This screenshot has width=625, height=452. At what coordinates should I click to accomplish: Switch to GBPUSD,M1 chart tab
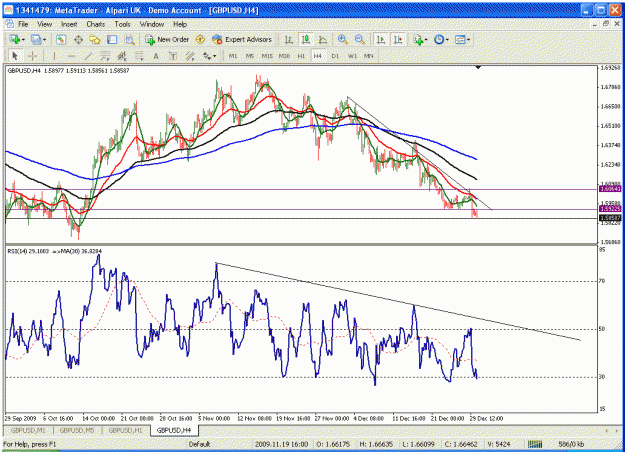[28, 430]
